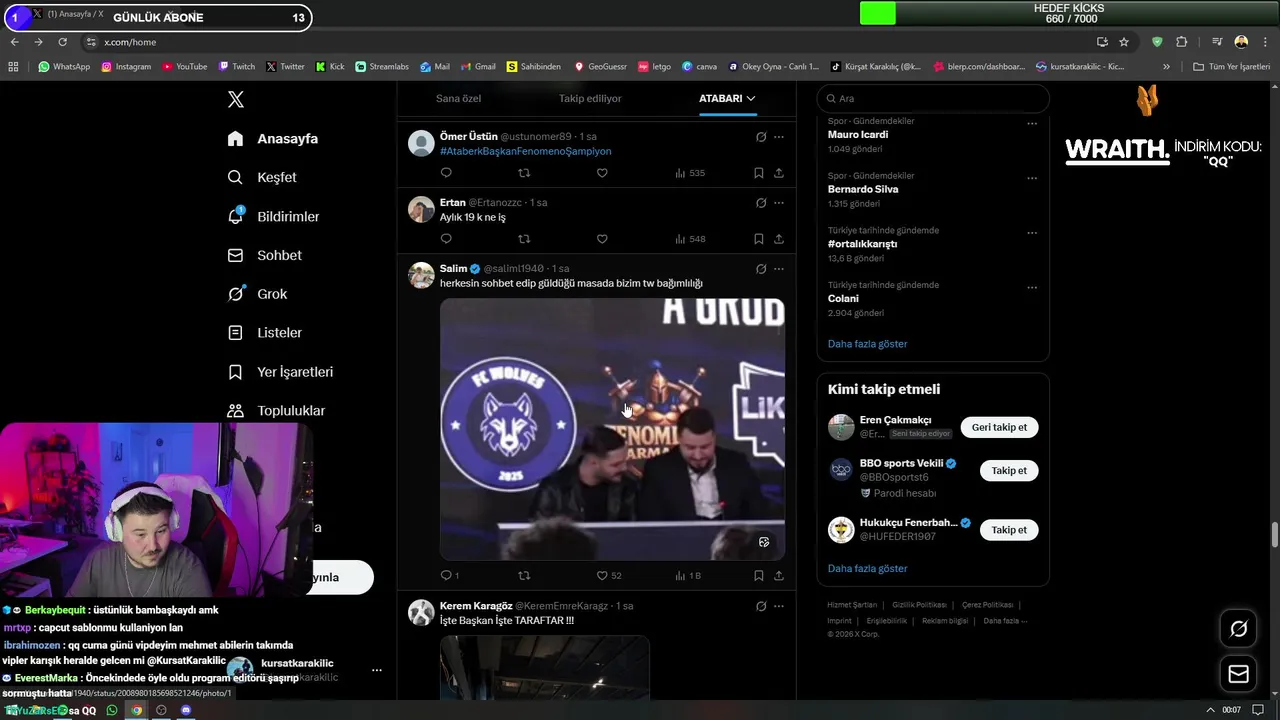Open options for Bernardo Silva trend
Image resolution: width=1280 pixels, height=720 pixels.
[1032, 178]
